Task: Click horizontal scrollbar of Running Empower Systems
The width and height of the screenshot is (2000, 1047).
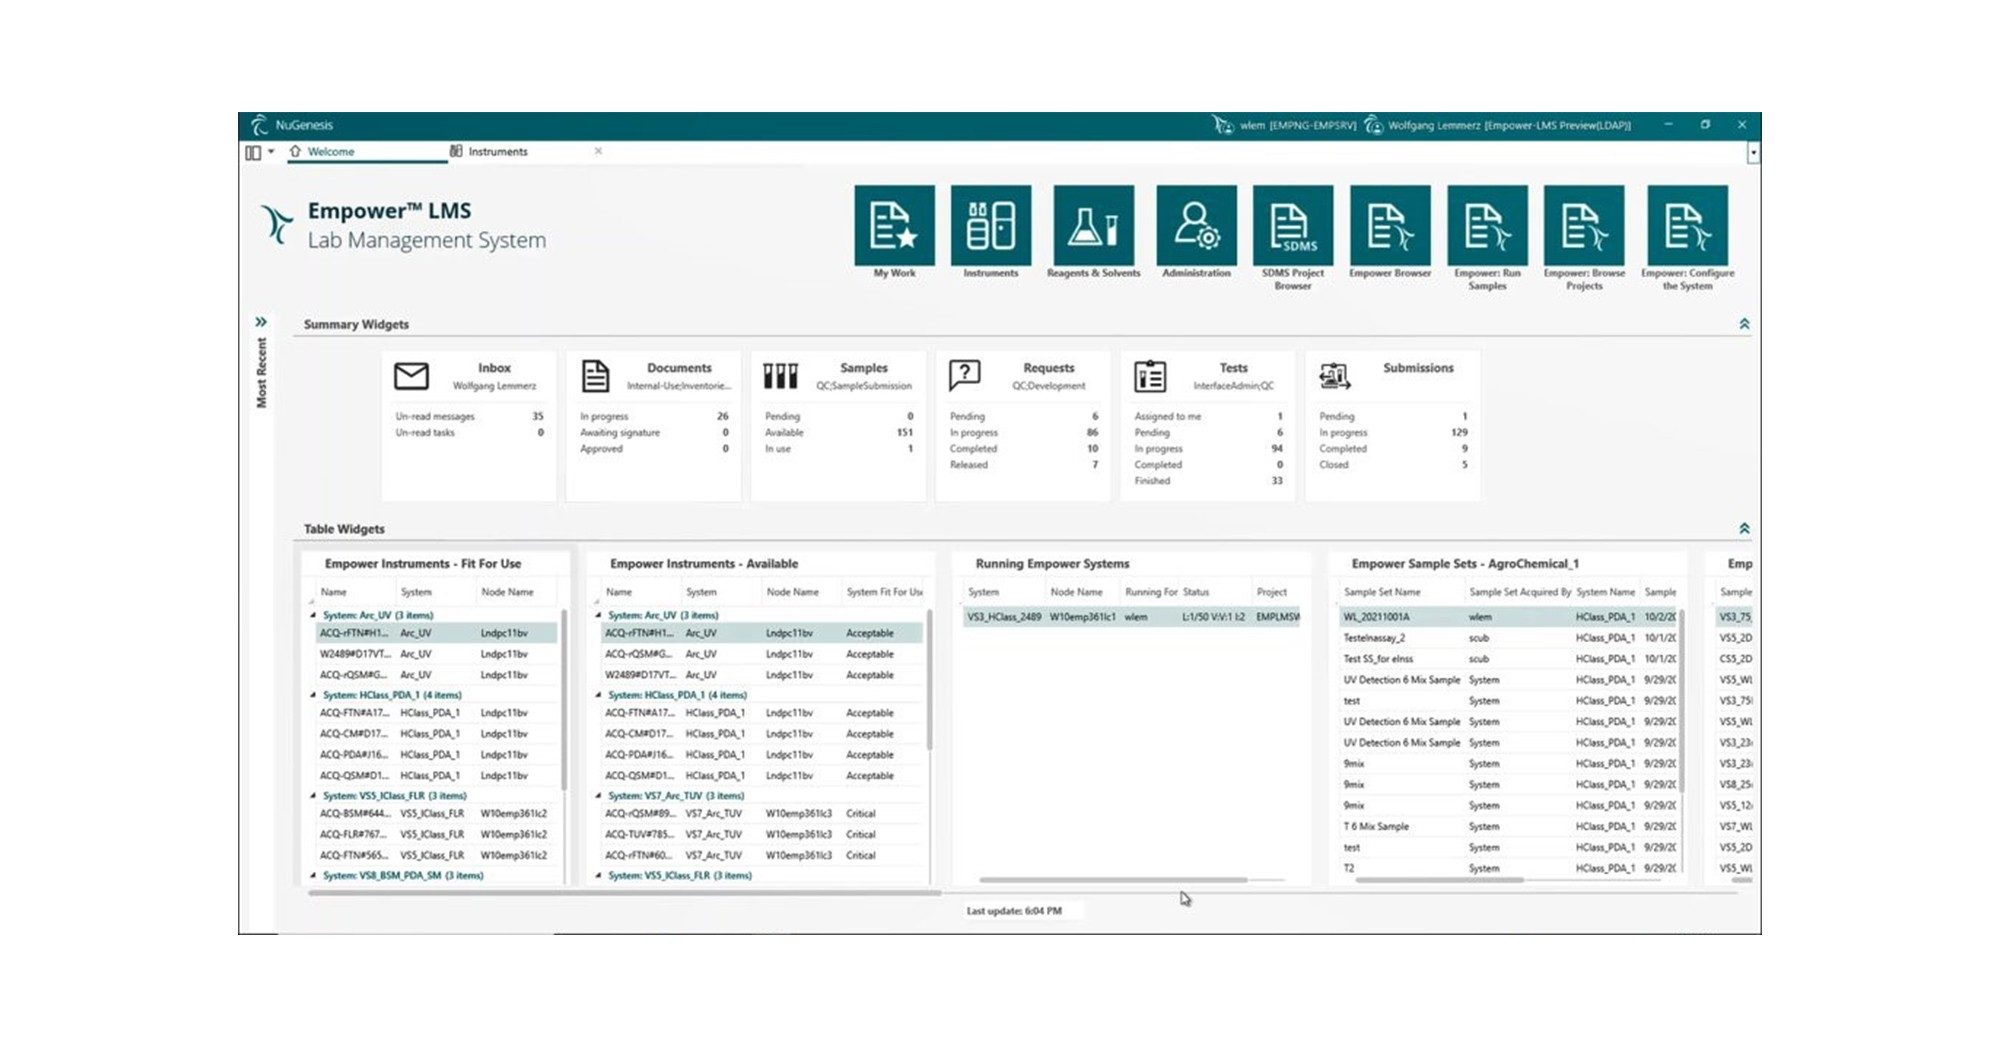Action: coord(1113,880)
